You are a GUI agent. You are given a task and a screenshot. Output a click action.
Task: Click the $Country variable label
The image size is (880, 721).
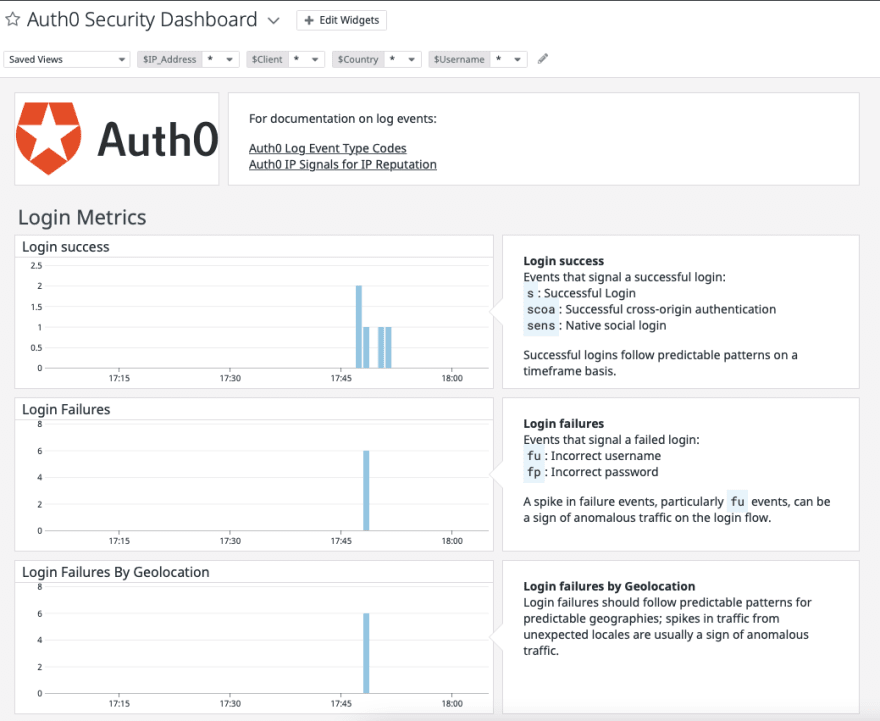[358, 59]
